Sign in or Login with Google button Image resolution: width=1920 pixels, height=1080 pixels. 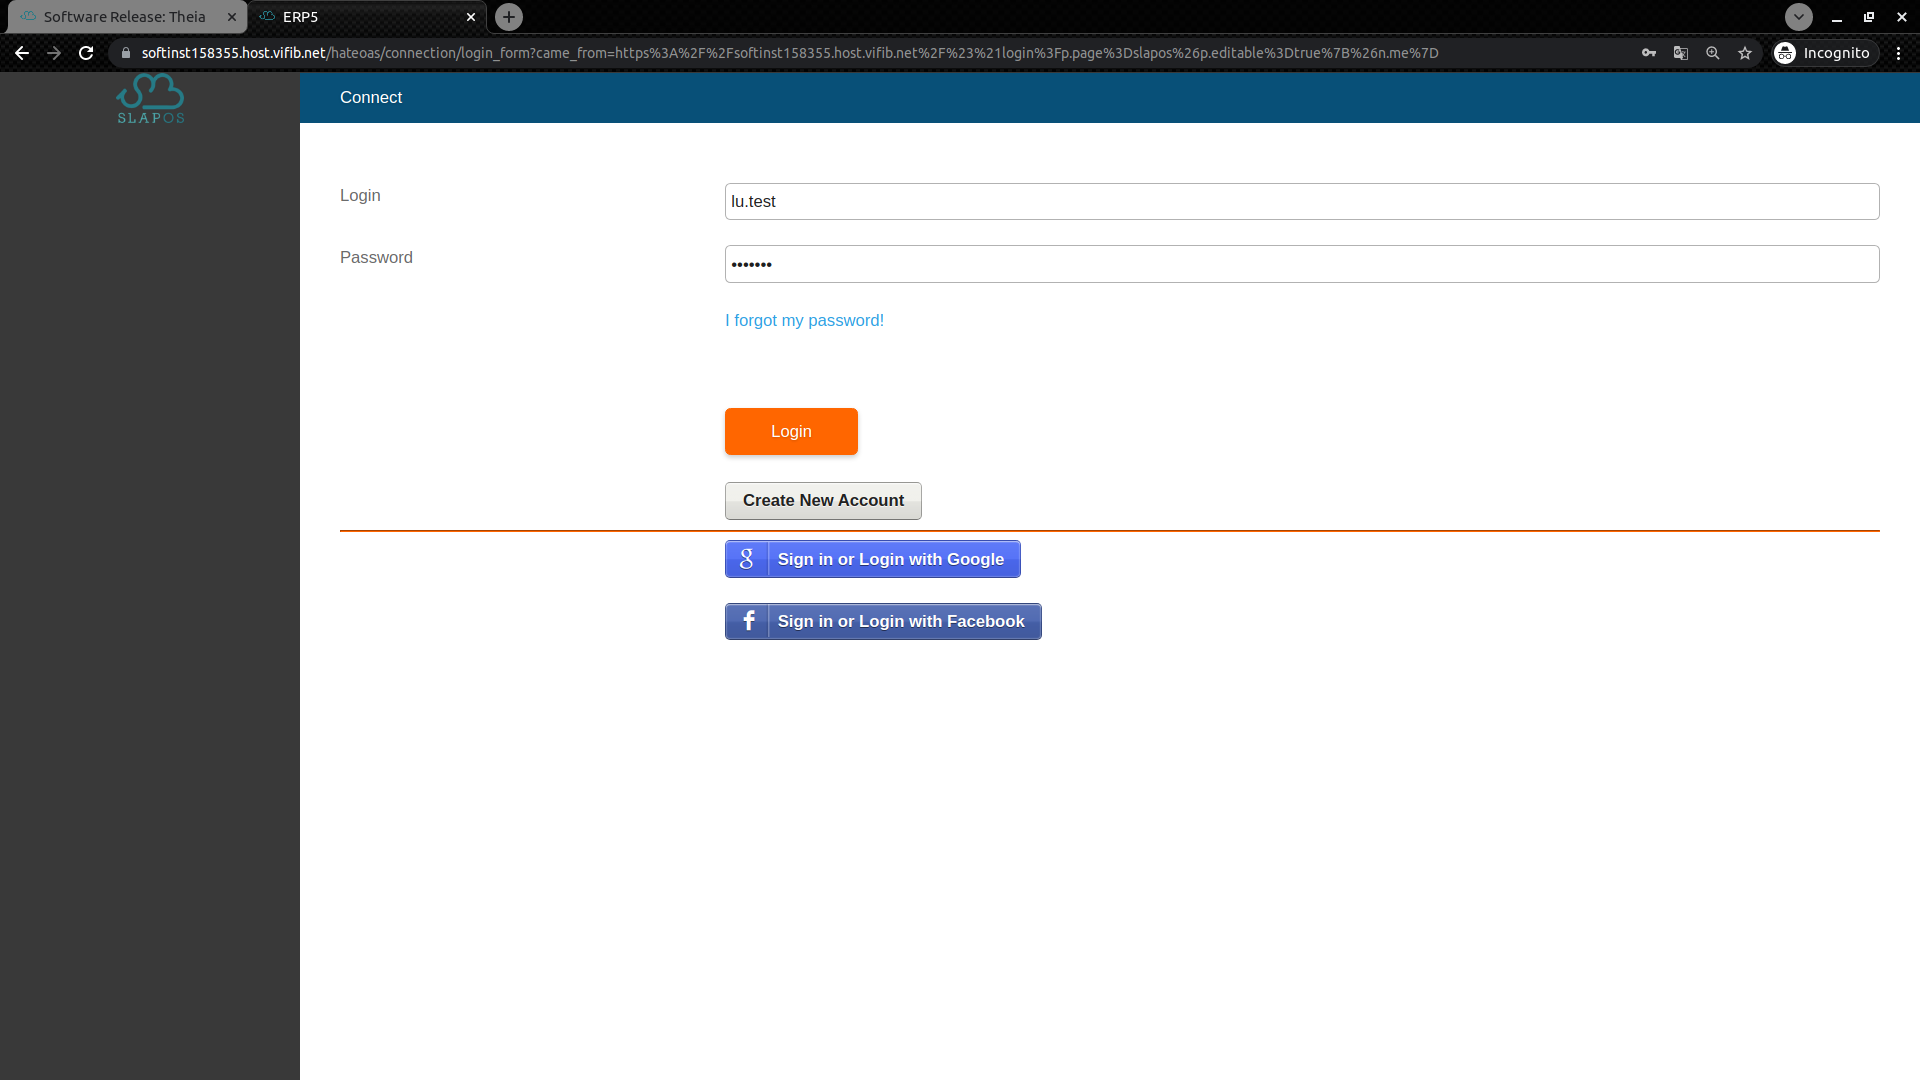(873, 559)
